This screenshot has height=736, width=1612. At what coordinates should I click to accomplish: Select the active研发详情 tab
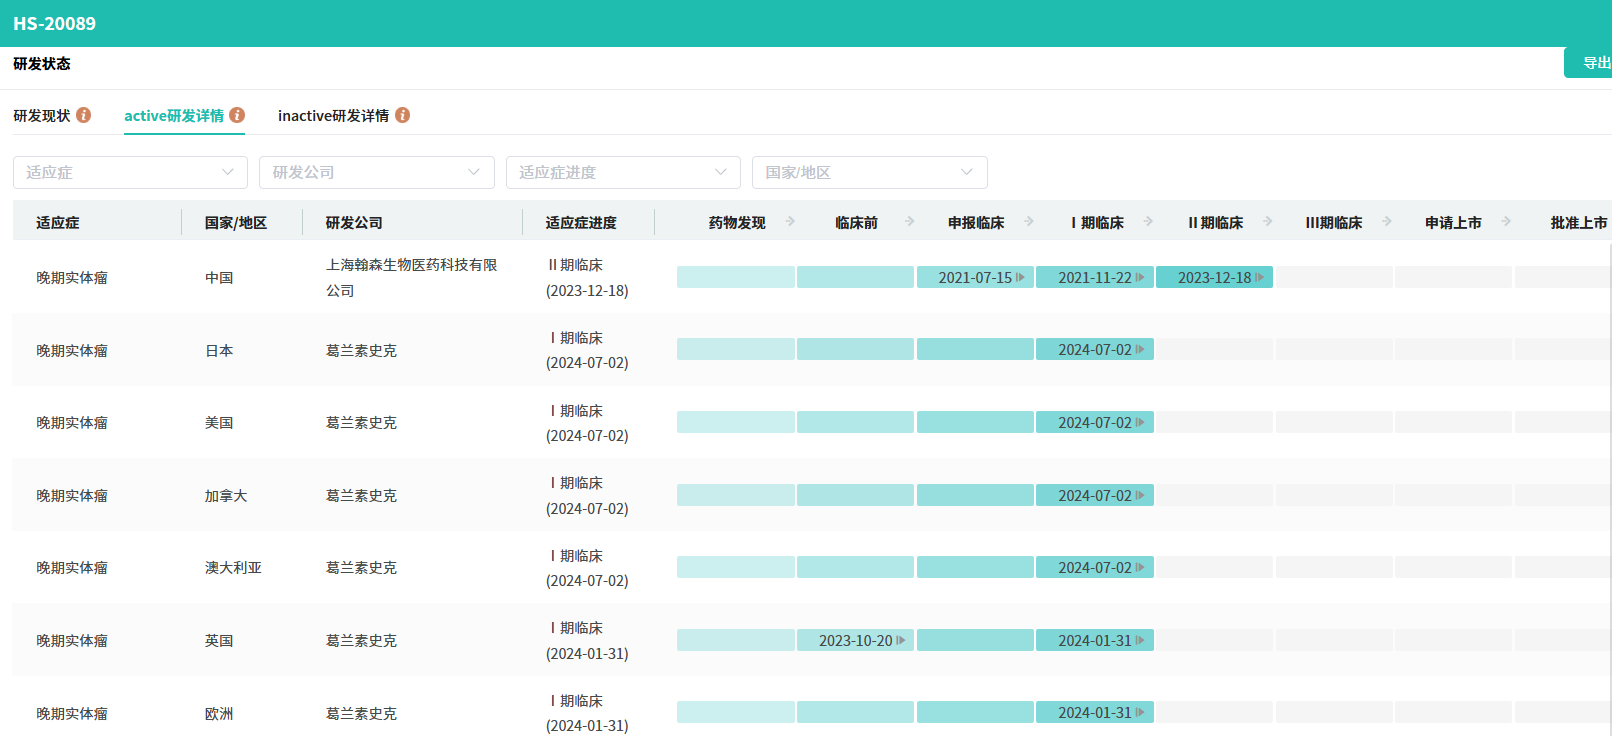[x=174, y=116]
